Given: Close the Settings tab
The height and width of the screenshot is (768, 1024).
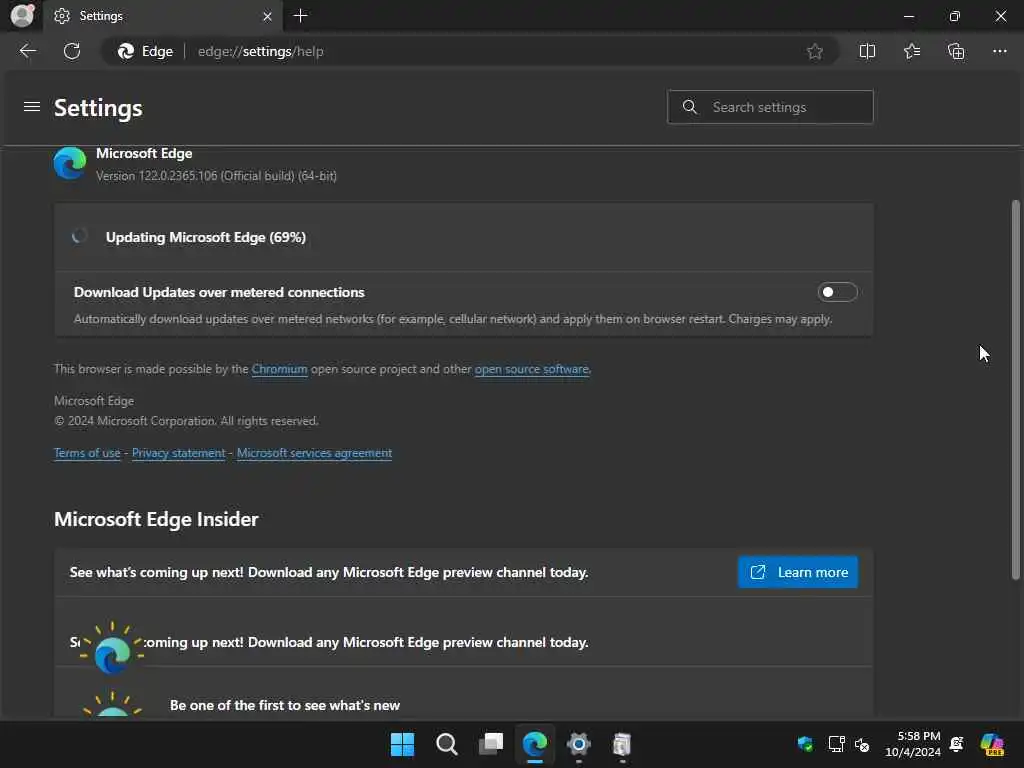Looking at the screenshot, I should click(267, 16).
